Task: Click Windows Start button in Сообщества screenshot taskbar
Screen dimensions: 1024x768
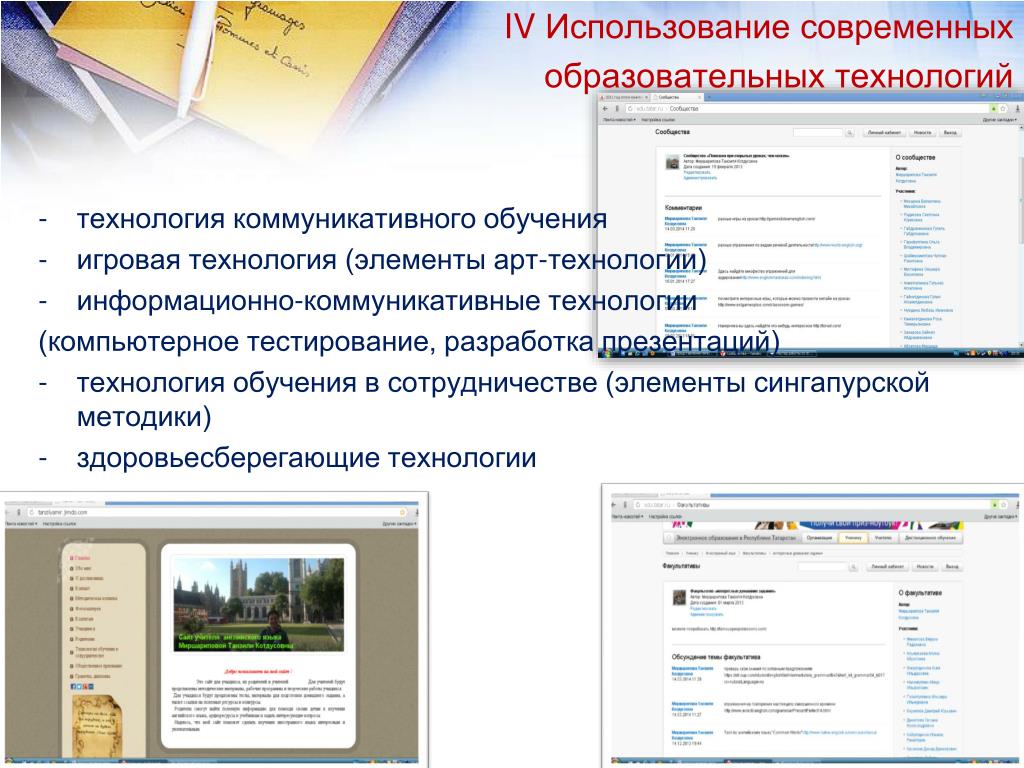Action: [x=607, y=353]
